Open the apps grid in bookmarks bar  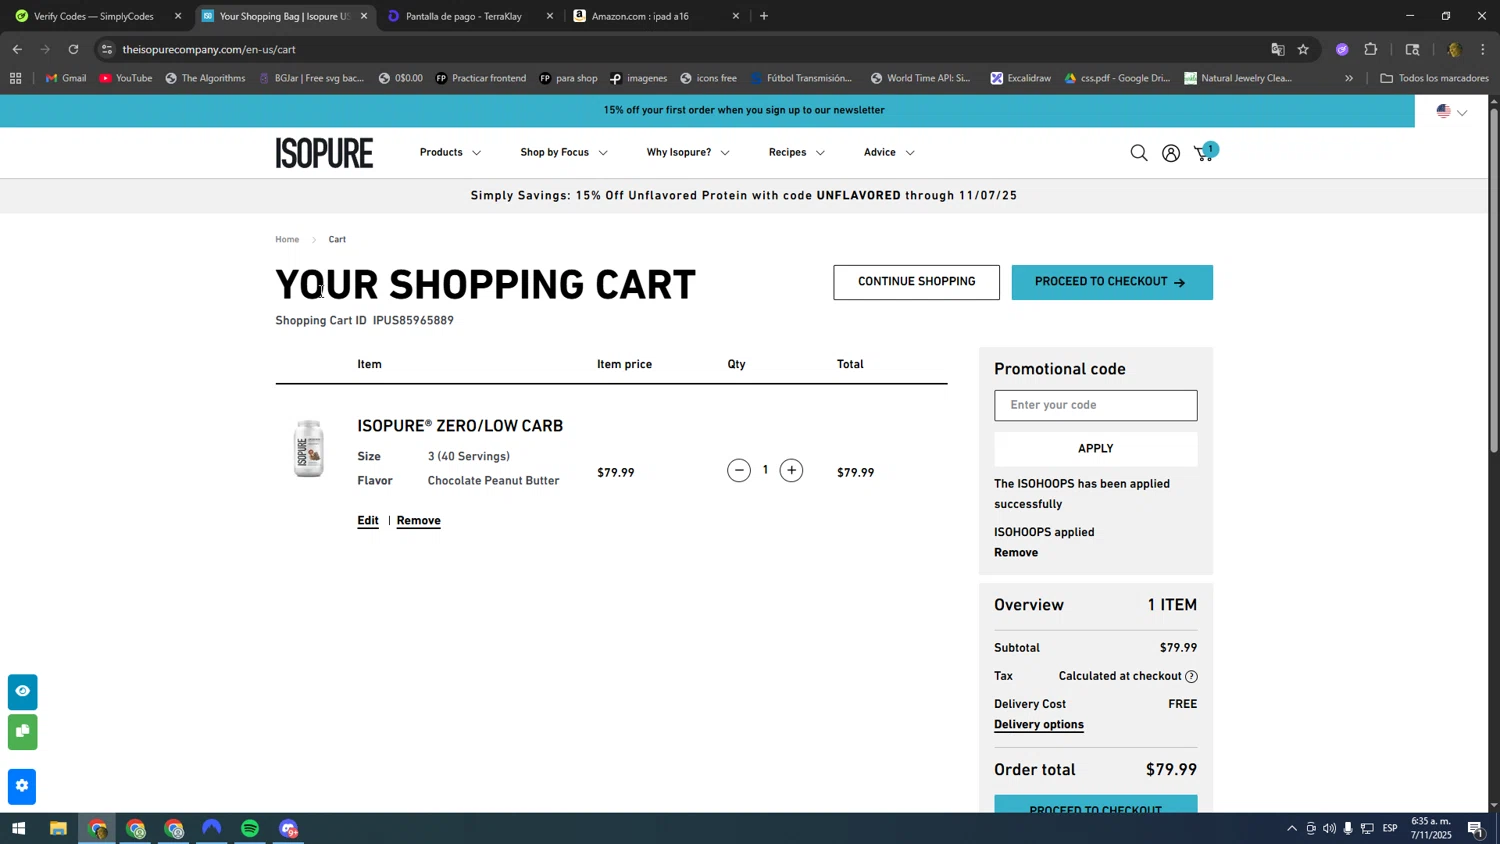tap(15, 78)
